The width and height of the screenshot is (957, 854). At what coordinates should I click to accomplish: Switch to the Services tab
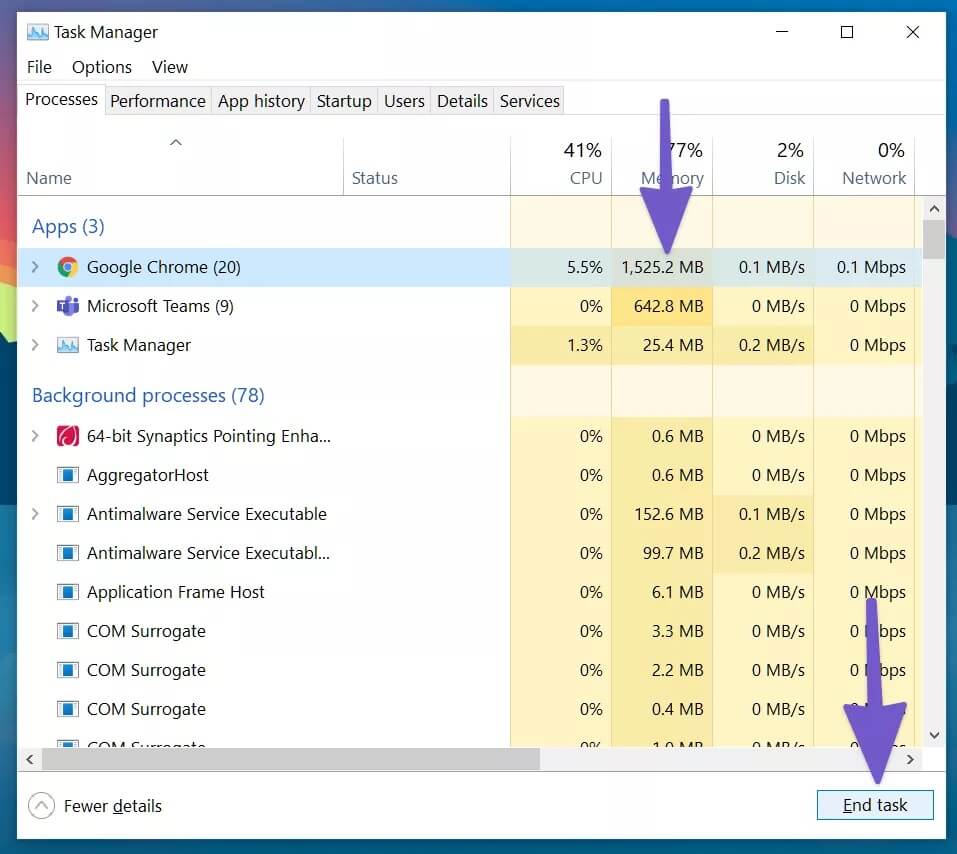[529, 101]
